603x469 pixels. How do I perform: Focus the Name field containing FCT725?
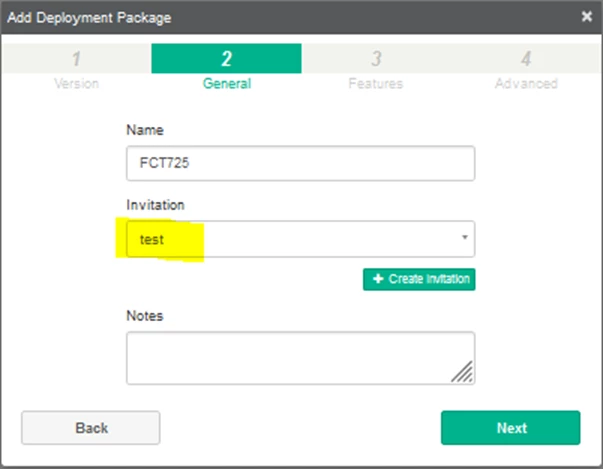[300, 163]
